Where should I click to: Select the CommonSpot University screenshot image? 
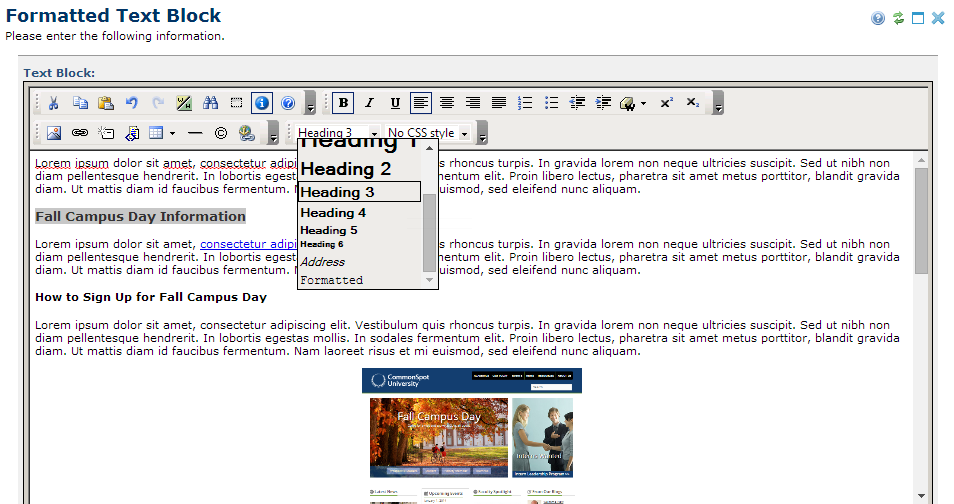[x=472, y=435]
